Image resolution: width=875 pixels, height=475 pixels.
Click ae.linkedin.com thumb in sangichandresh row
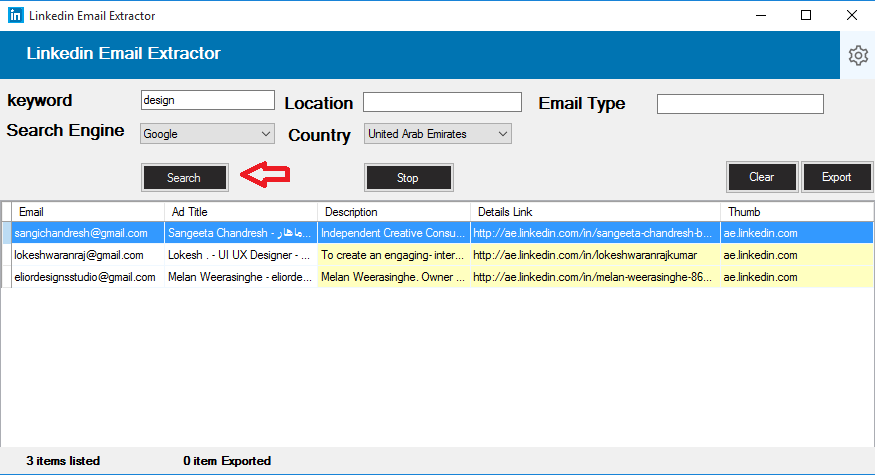tap(797, 233)
